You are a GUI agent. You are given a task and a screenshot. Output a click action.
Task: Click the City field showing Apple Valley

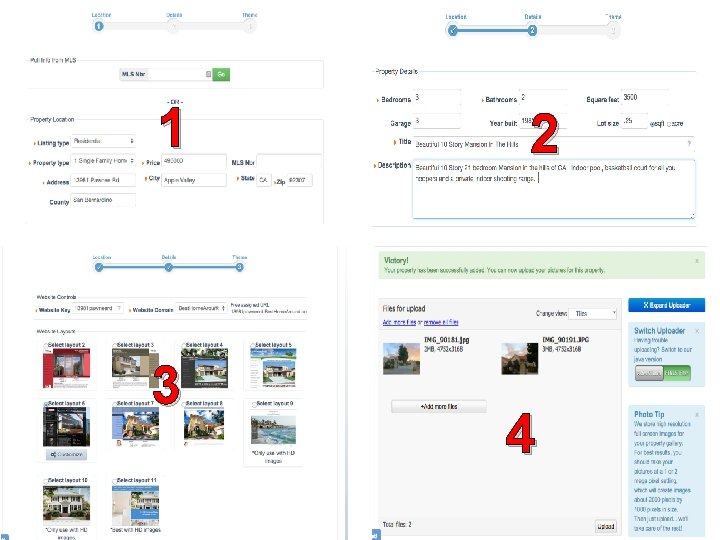(194, 180)
